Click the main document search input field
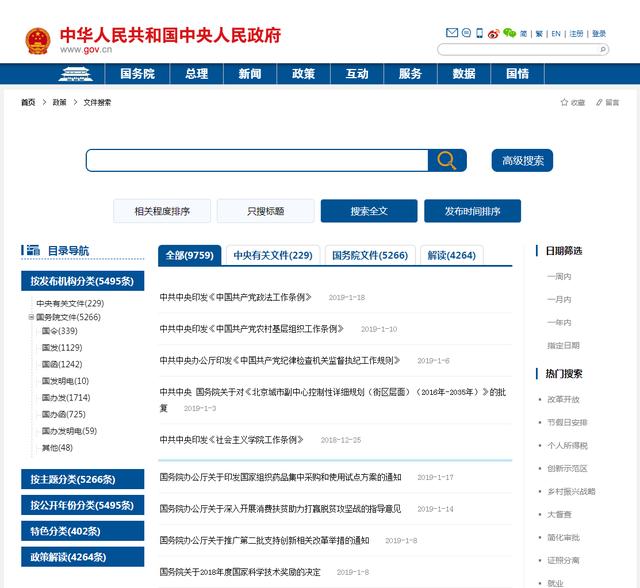The height and width of the screenshot is (588, 640). 257,160
